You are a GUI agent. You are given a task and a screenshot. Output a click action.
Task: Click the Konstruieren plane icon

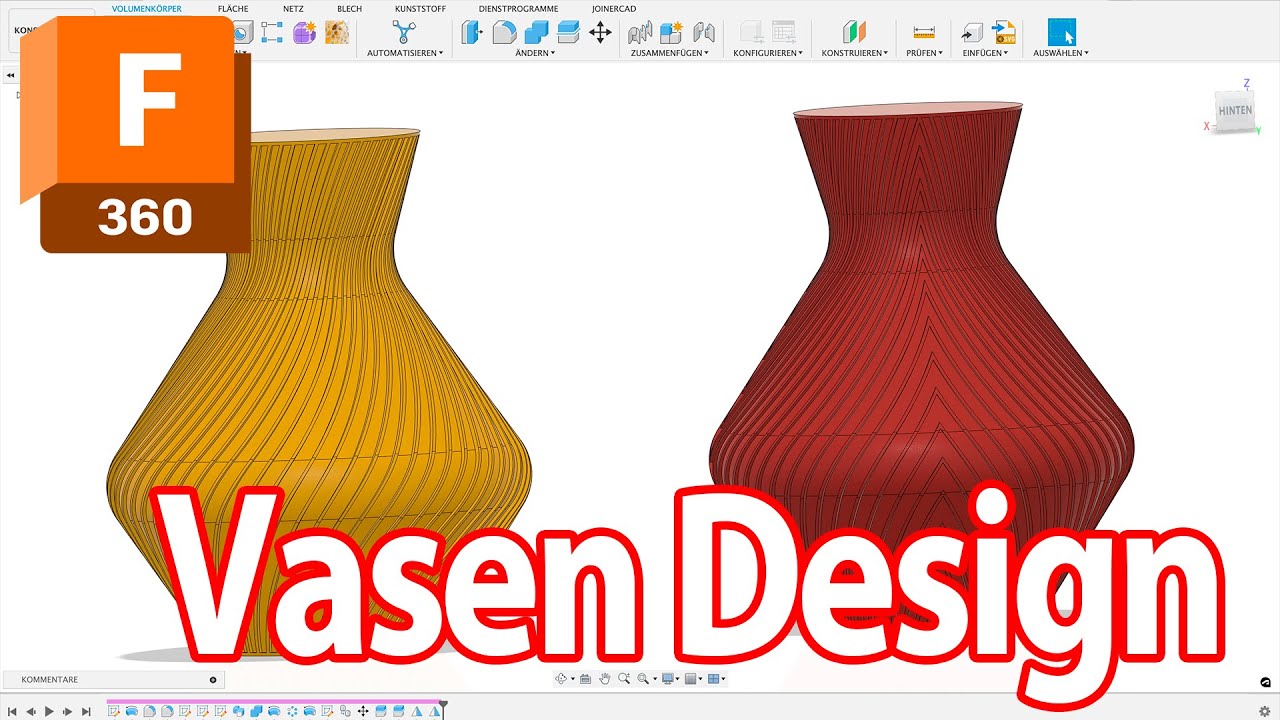pos(854,32)
